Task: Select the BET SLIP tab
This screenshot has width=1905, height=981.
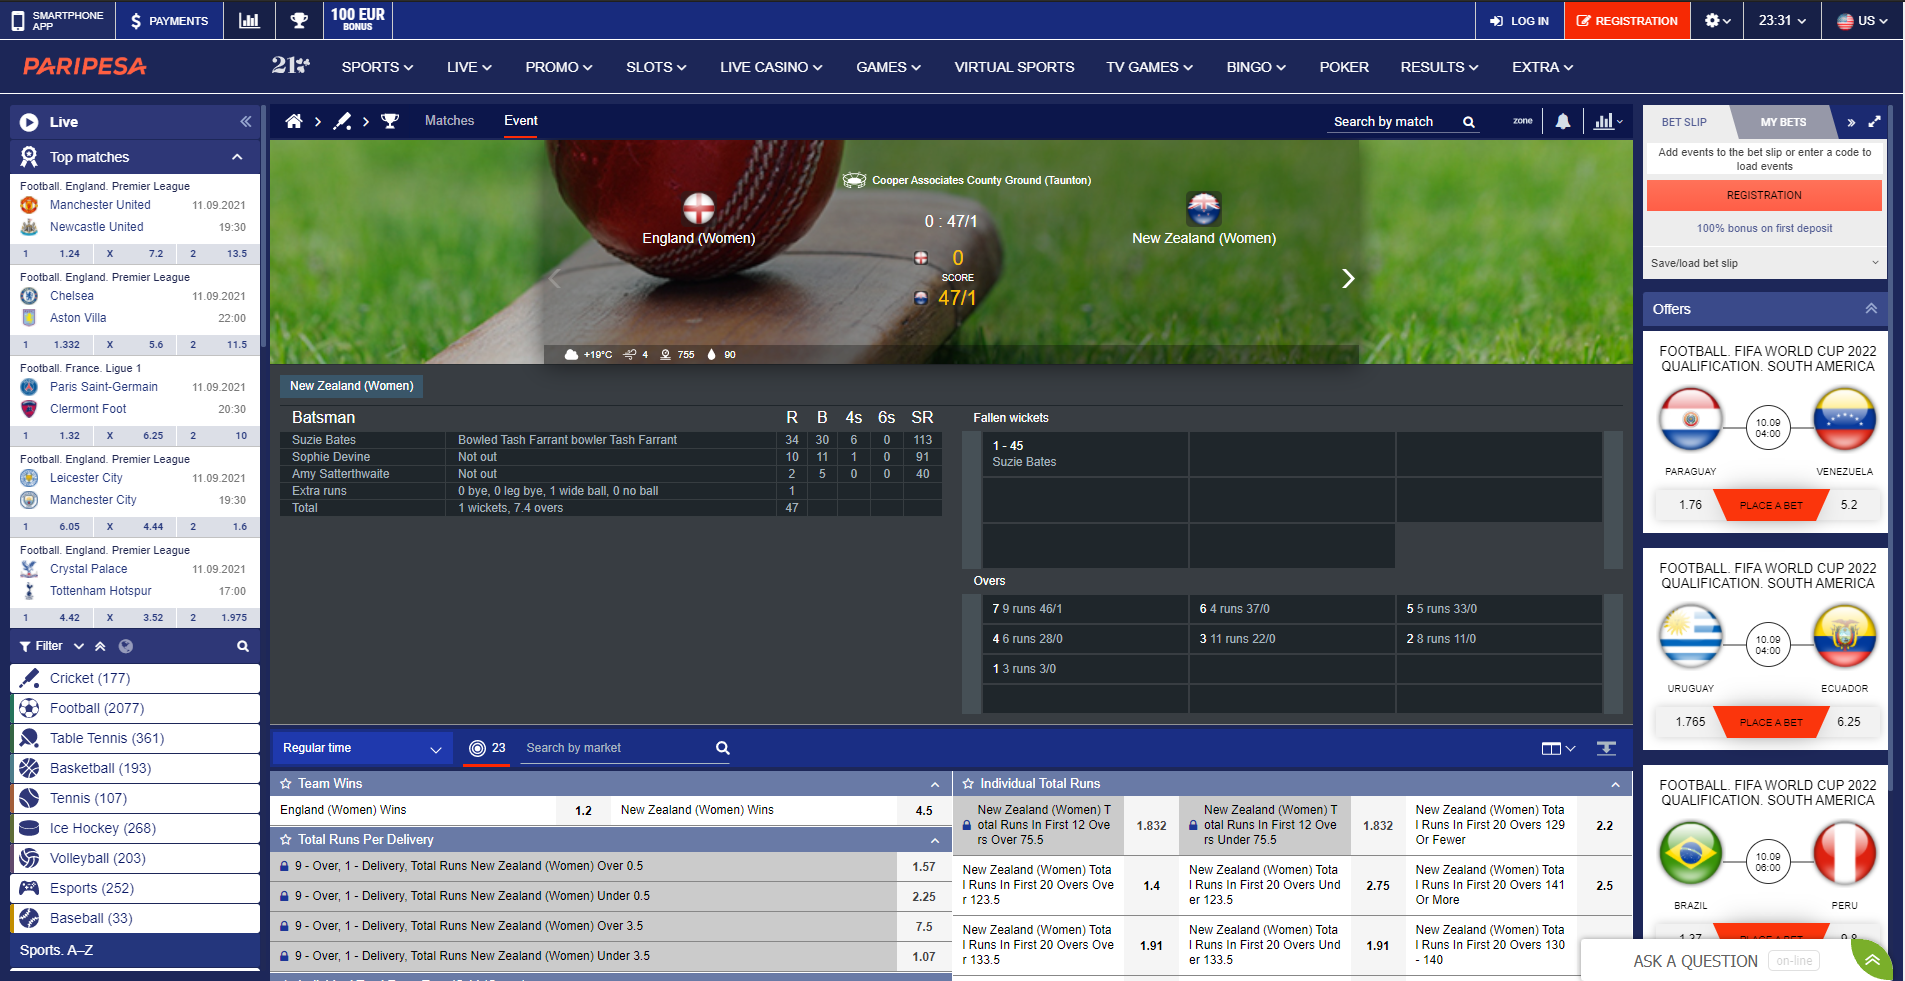Action: (x=1684, y=122)
